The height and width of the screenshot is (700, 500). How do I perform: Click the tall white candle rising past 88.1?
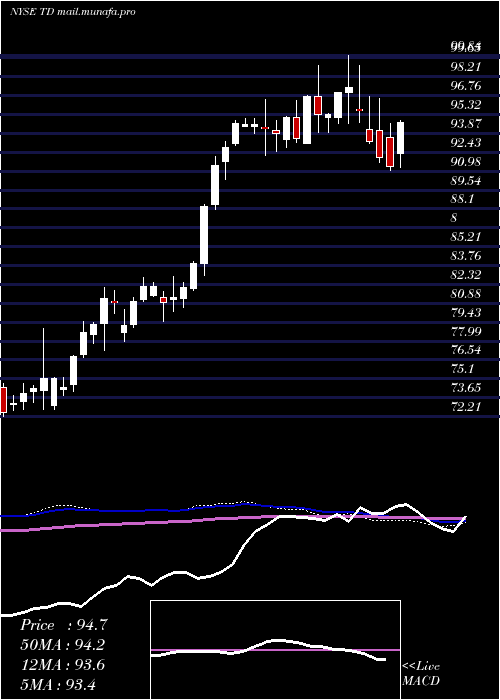(204, 235)
